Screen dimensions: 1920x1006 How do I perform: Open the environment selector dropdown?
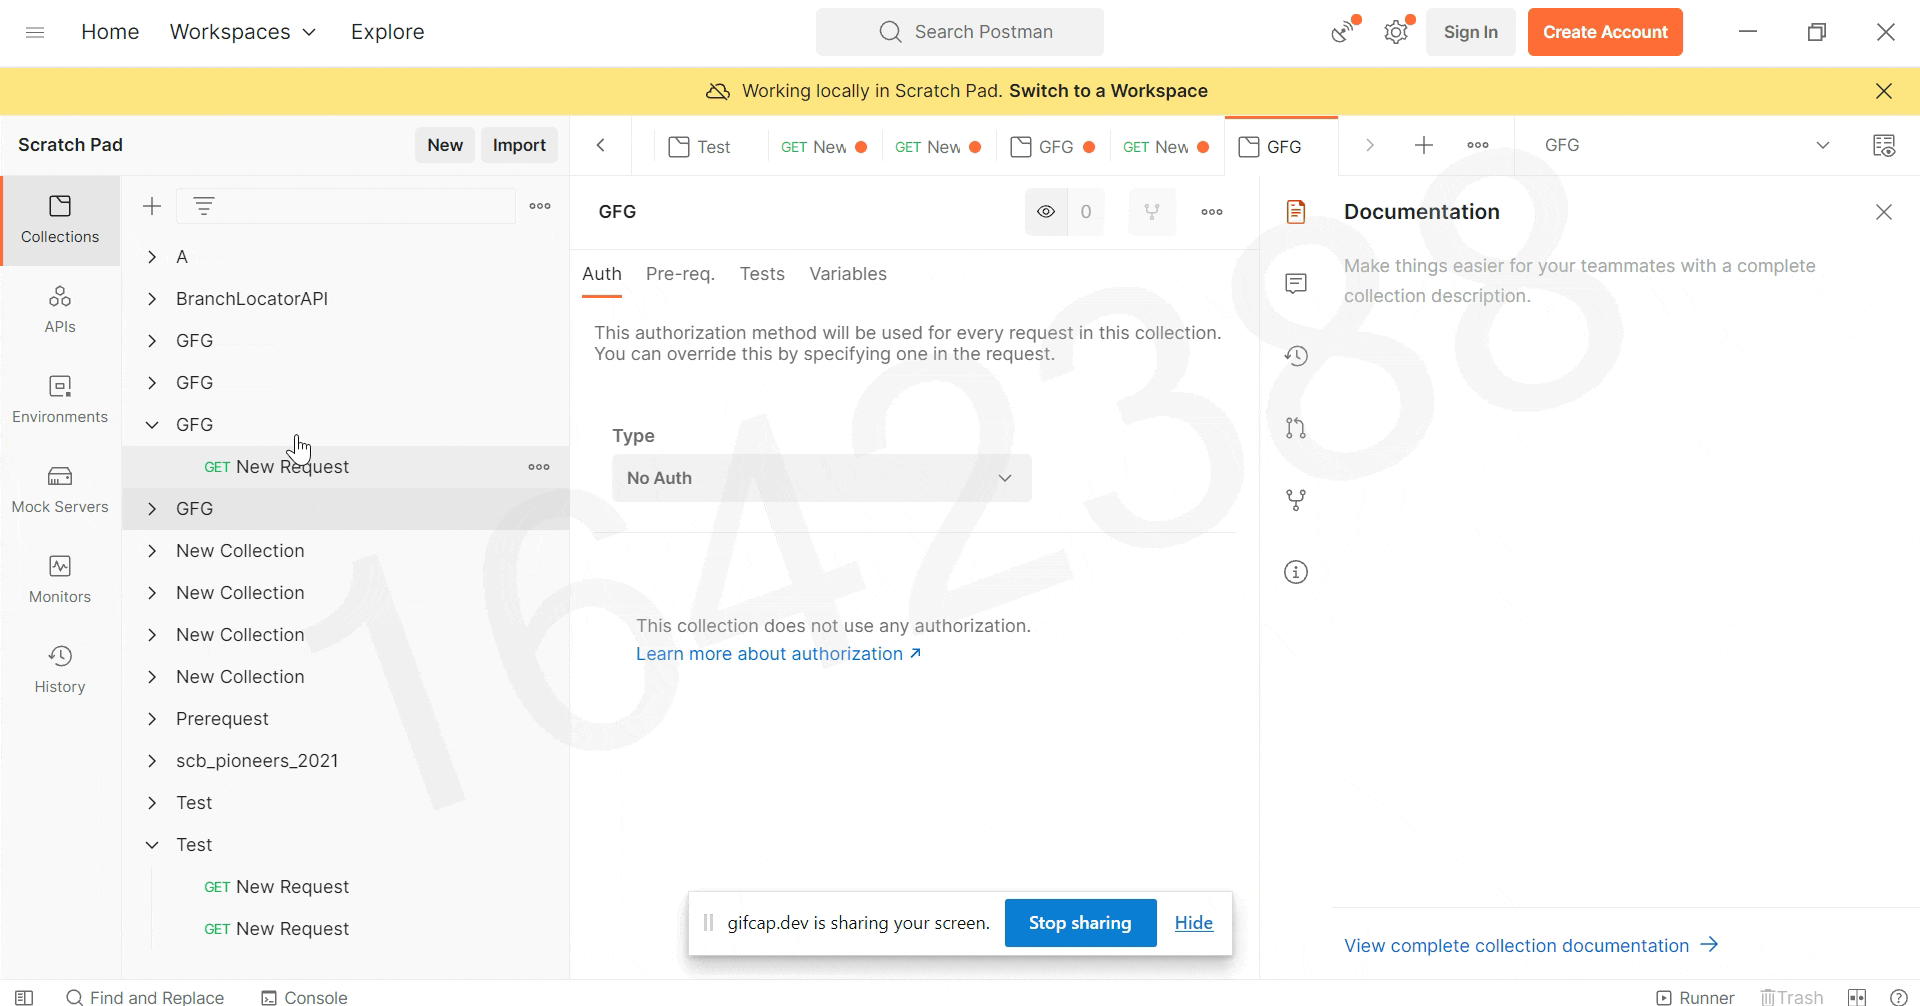pos(1686,145)
